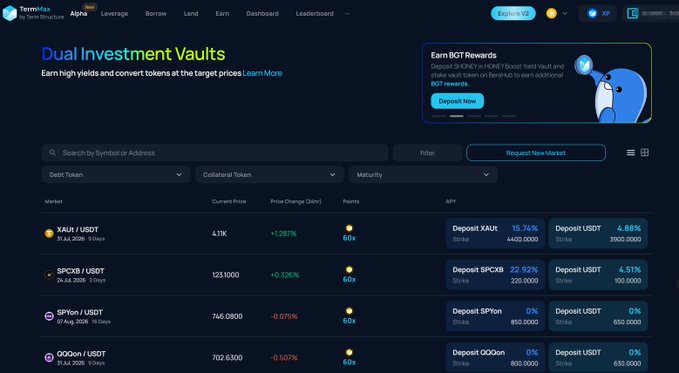
Task: Click Price Change (24hr) column header
Action: 296,201
